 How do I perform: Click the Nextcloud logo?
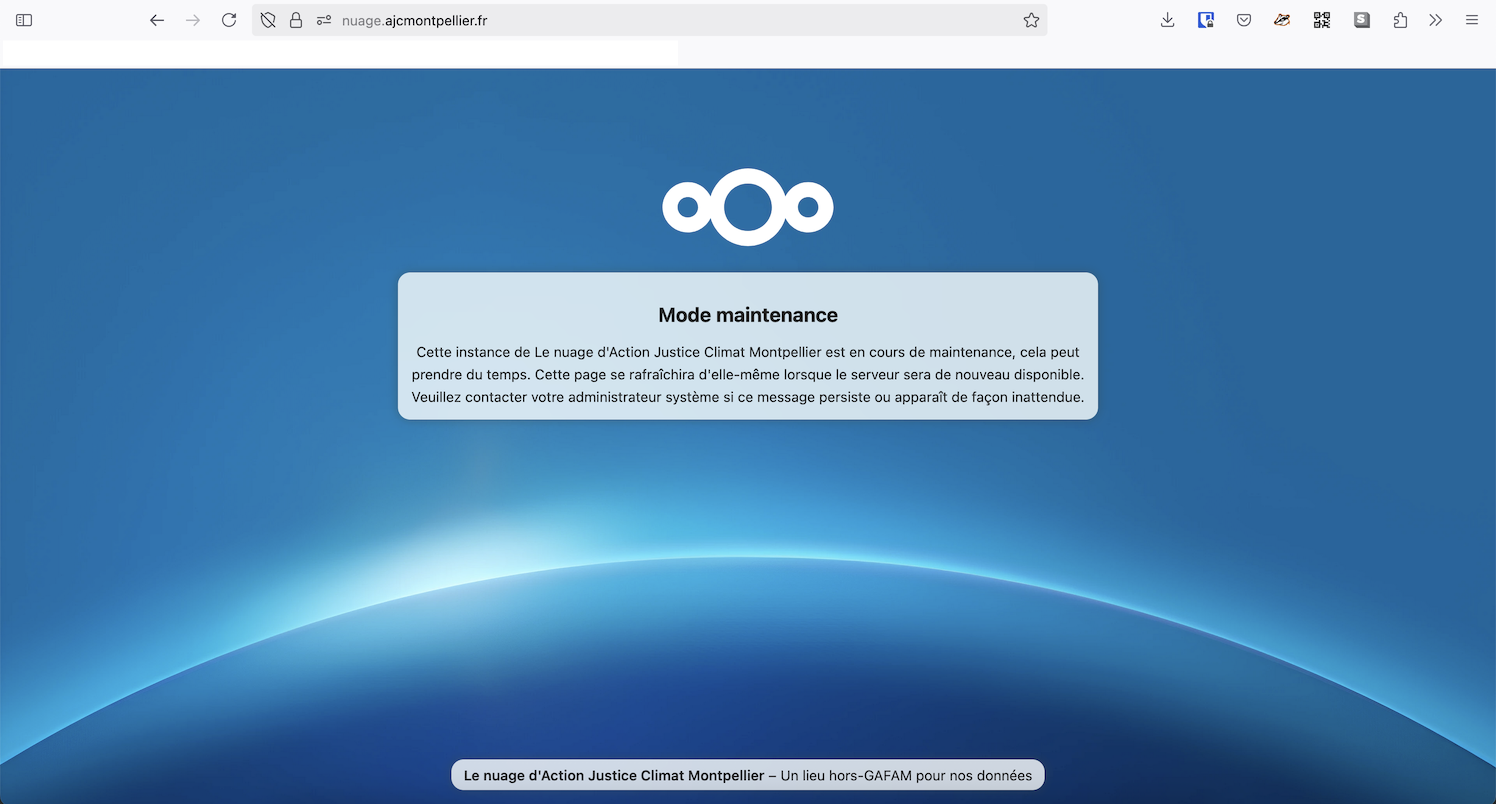click(x=748, y=207)
